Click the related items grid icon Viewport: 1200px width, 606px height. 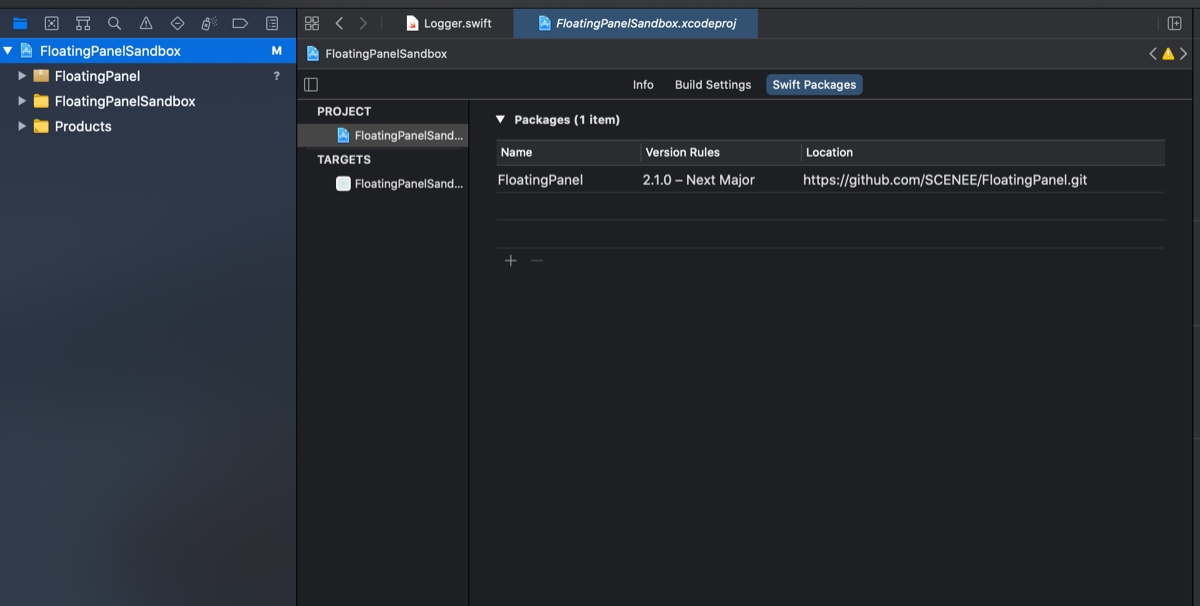coord(312,23)
